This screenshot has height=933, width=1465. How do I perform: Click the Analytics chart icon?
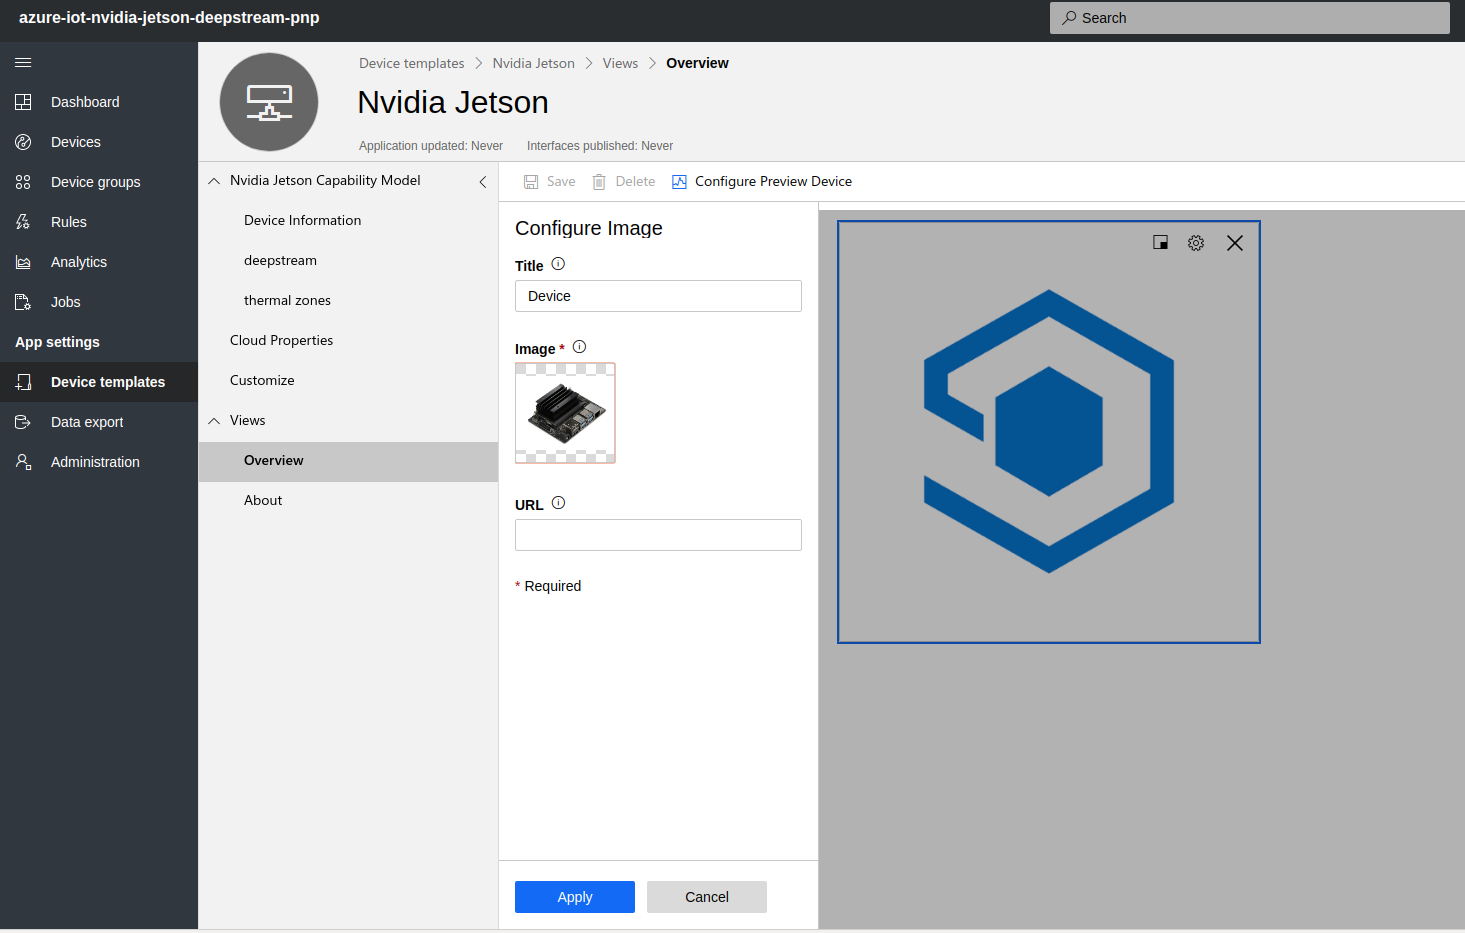point(23,262)
